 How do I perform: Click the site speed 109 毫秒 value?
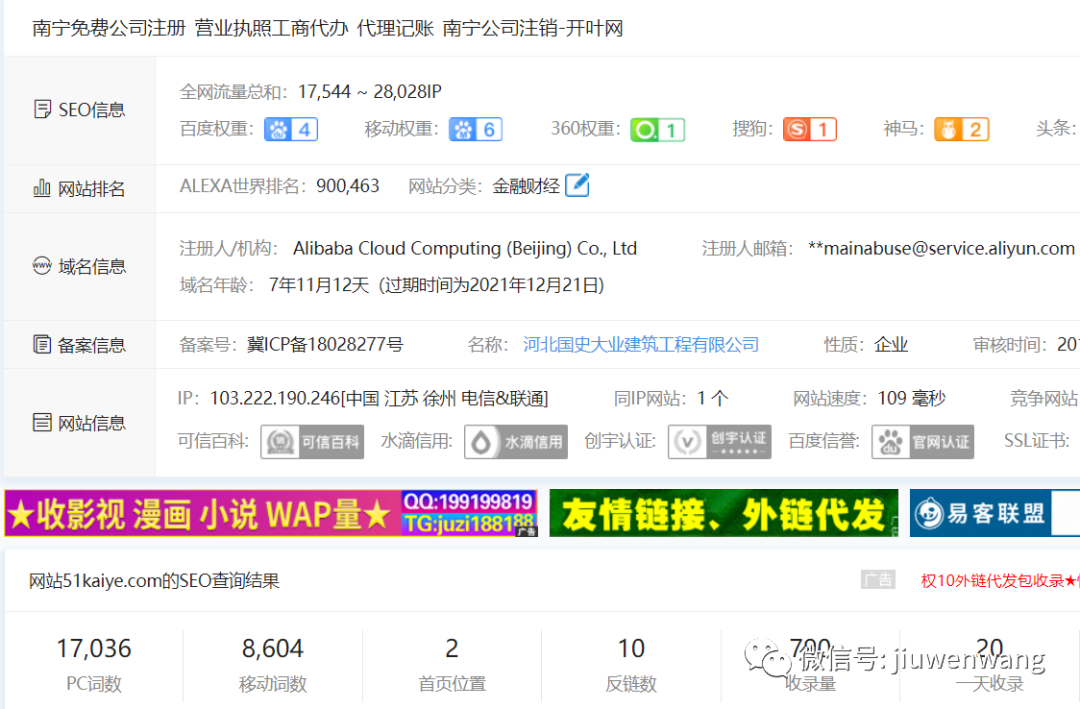click(x=912, y=398)
